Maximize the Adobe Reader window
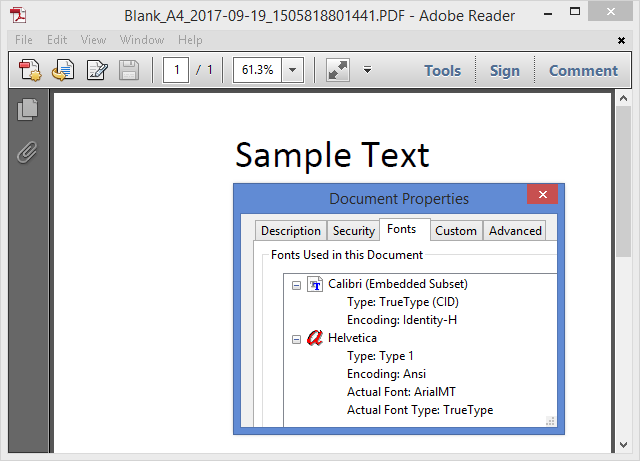The image size is (640, 461). (575, 12)
